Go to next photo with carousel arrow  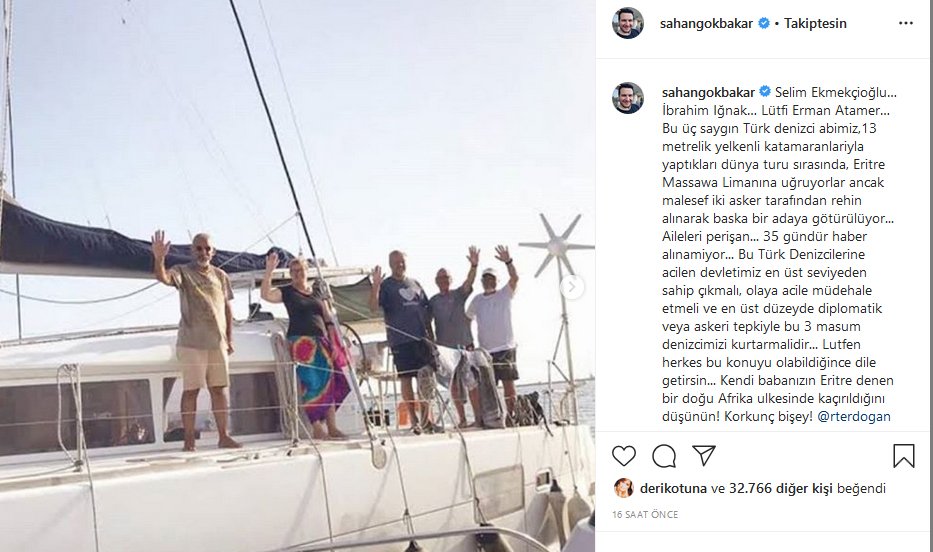[572, 287]
